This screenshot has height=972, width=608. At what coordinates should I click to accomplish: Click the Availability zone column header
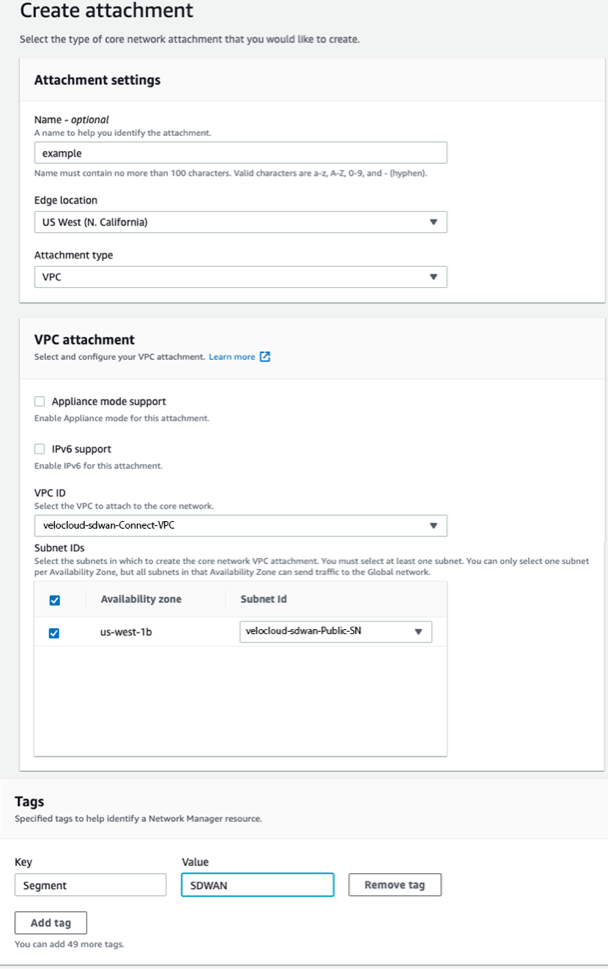141,599
